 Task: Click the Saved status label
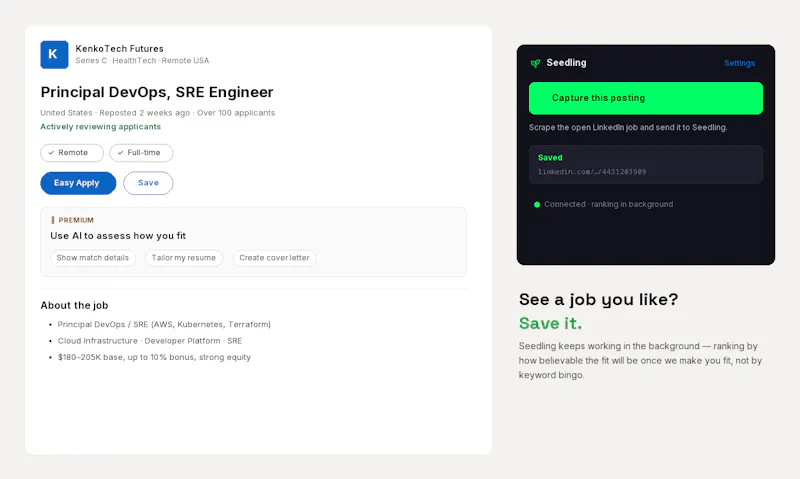coord(550,158)
